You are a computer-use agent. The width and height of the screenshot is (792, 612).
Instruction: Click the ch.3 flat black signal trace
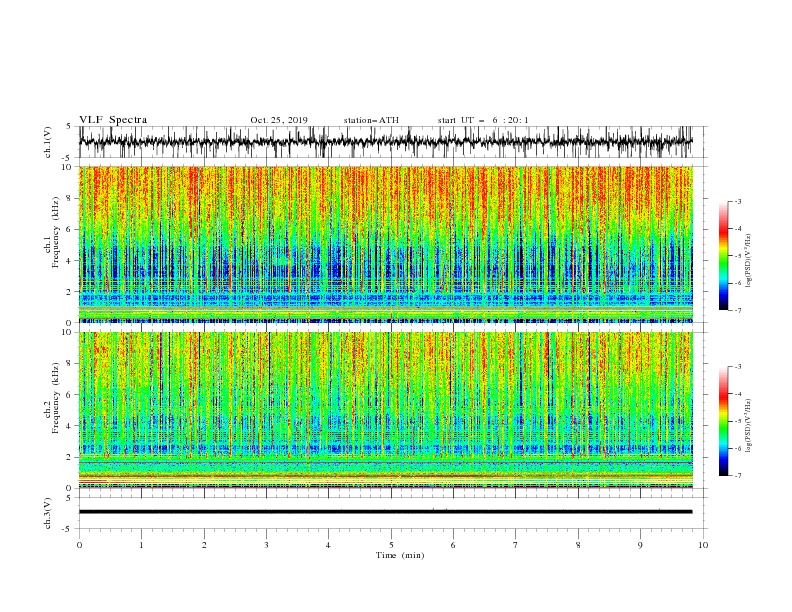pos(385,512)
